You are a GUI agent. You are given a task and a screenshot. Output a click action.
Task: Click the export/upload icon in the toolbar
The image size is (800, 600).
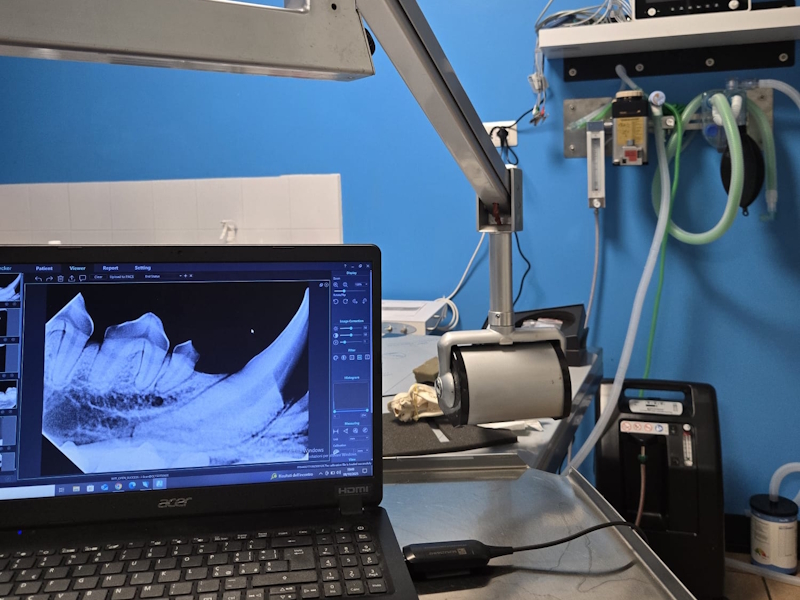pyautogui.click(x=69, y=278)
